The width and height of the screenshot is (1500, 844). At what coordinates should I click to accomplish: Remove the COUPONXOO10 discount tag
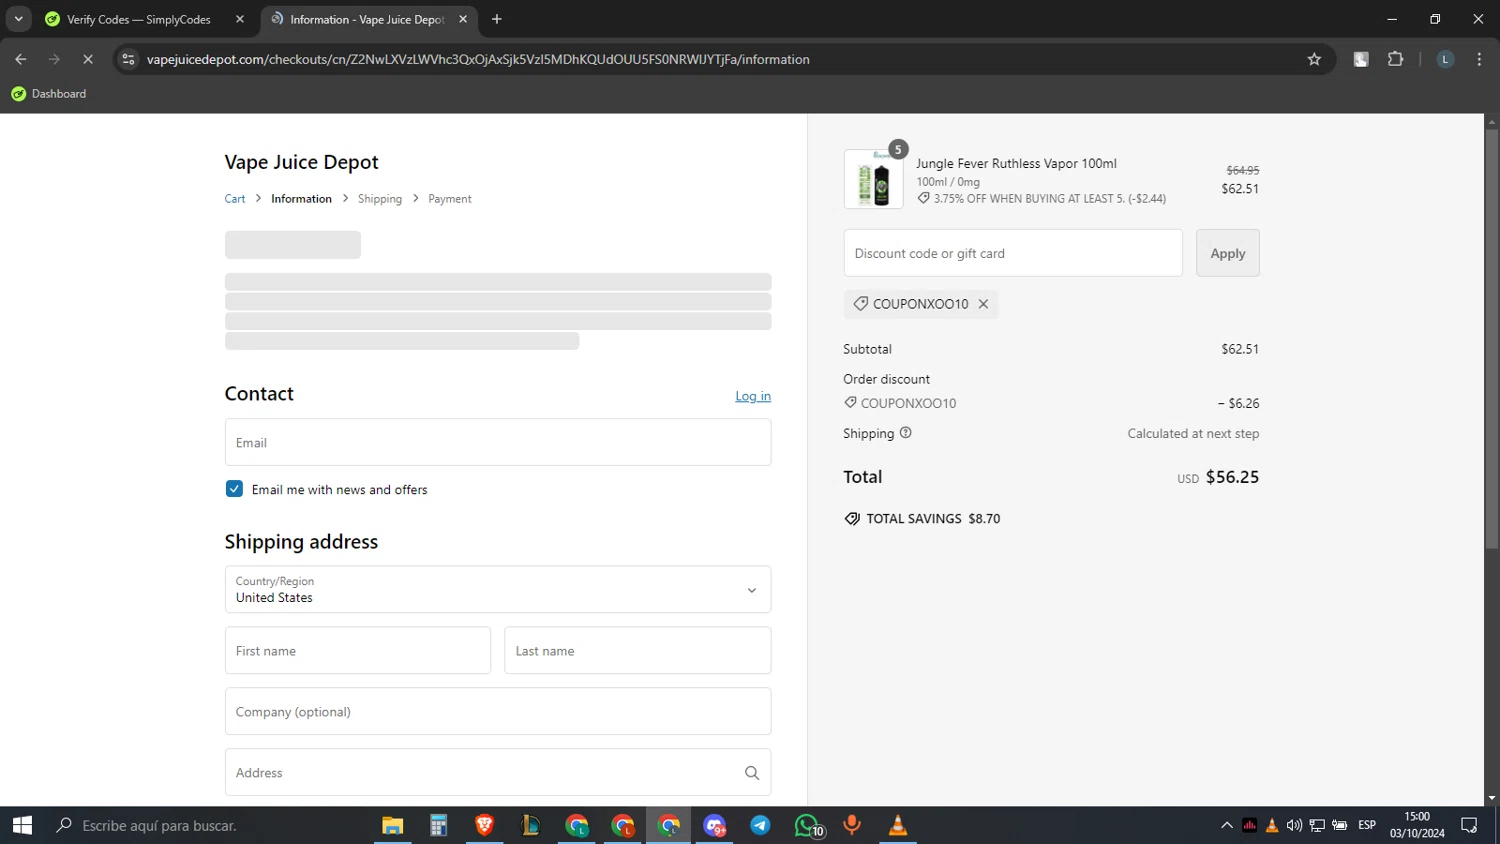[983, 304]
